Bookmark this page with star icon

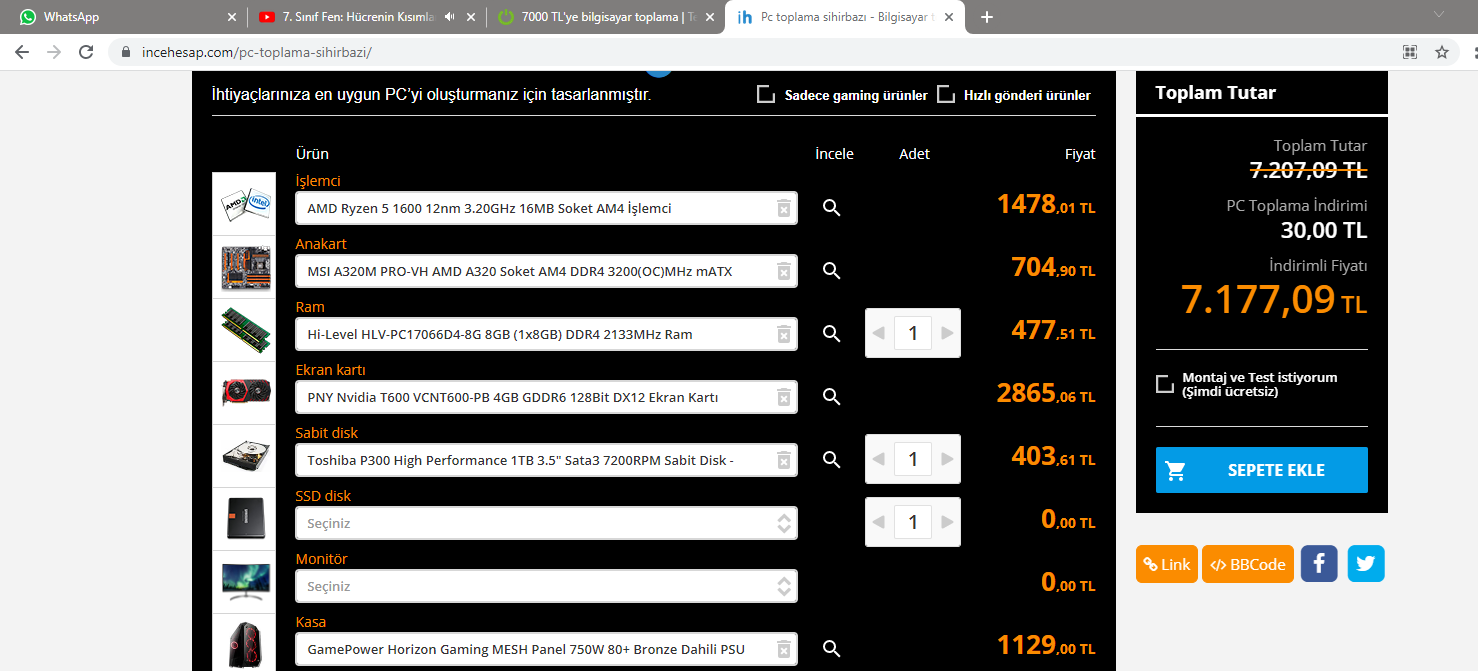pyautogui.click(x=1442, y=52)
